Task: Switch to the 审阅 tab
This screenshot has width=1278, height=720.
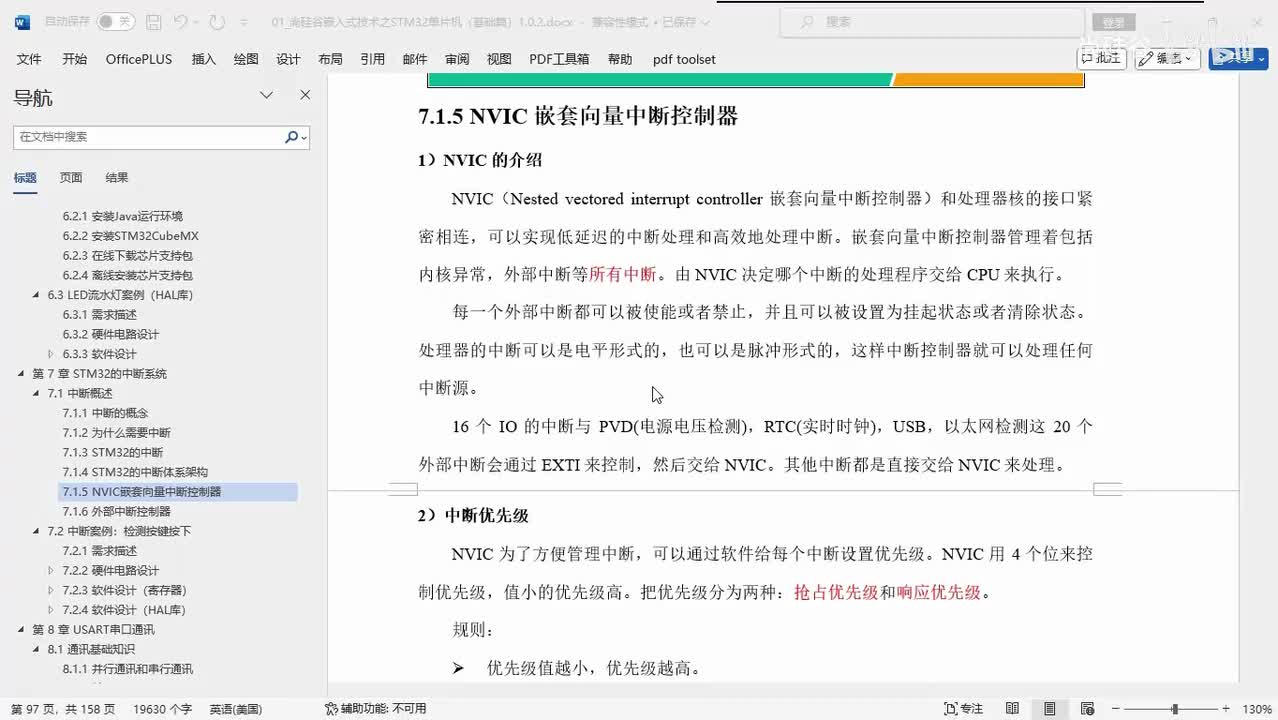Action: (457, 59)
